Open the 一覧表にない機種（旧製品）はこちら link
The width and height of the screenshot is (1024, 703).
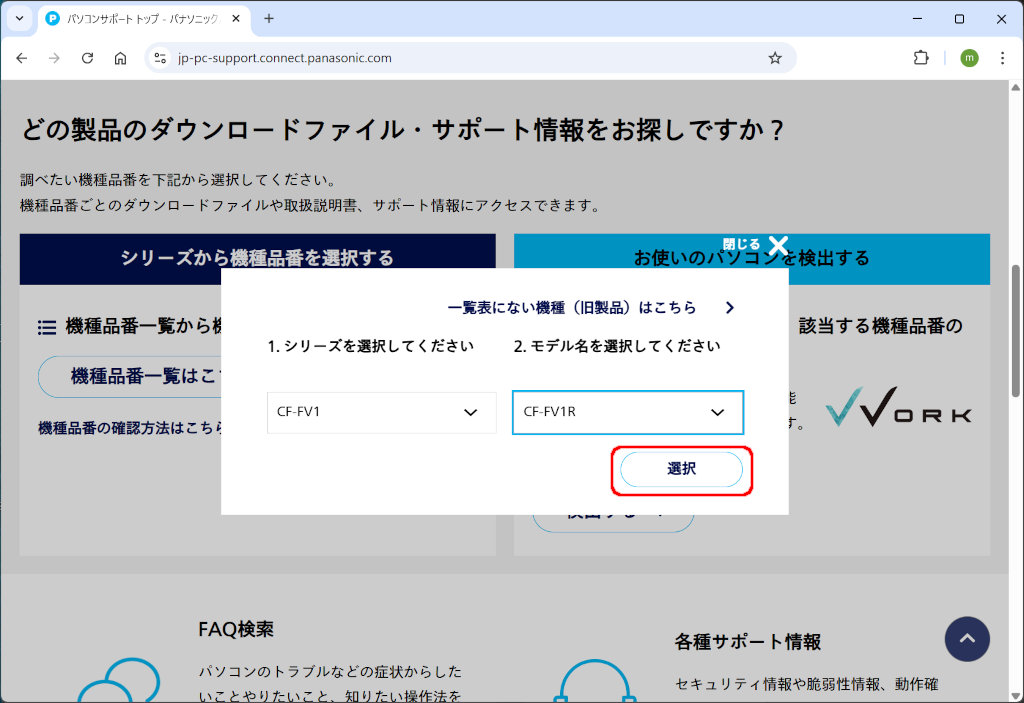(x=572, y=308)
